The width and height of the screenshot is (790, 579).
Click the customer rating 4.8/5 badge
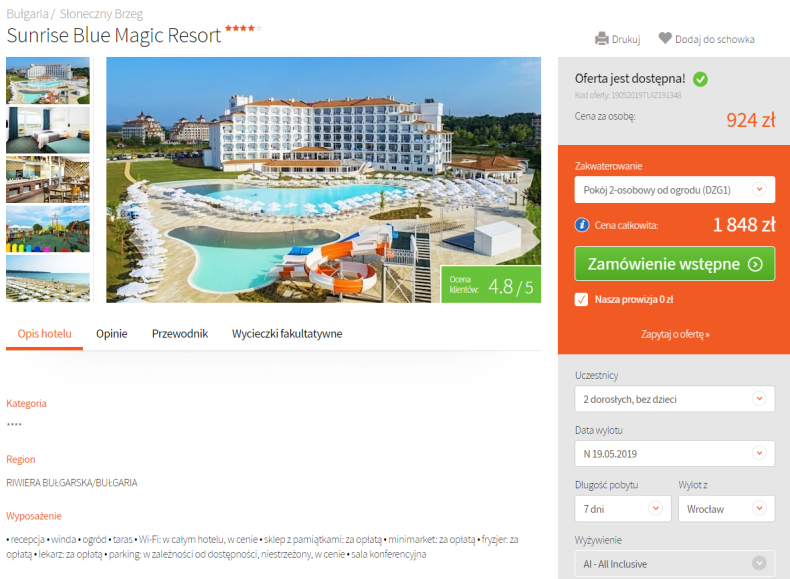(491, 284)
